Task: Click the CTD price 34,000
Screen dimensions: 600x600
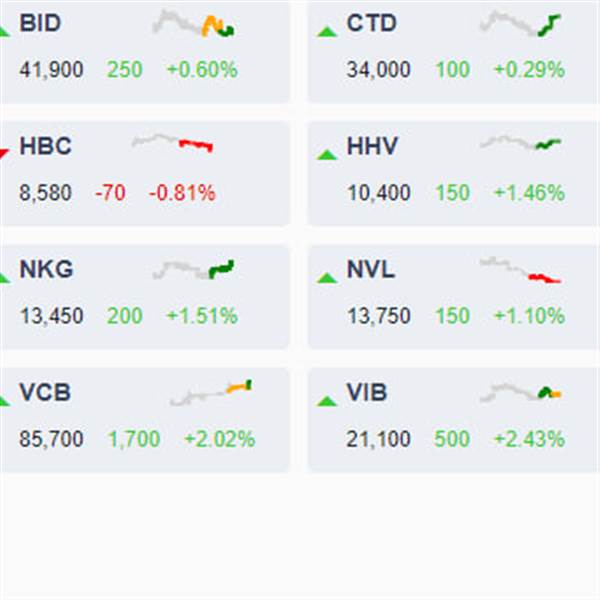Action: click(378, 70)
